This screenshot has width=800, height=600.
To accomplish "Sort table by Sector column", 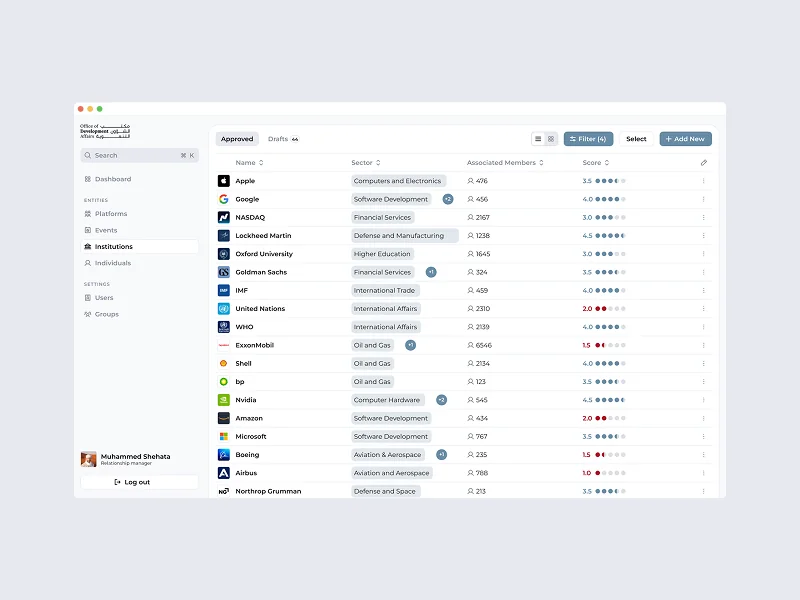I will pos(366,163).
